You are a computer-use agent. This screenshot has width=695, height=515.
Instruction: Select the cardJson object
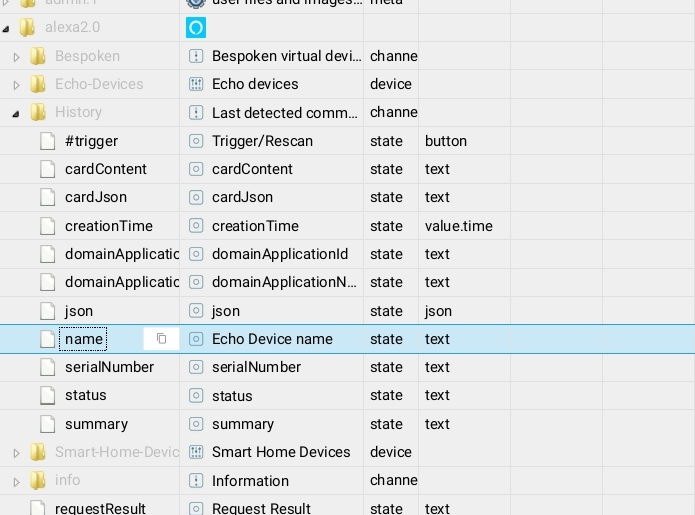pos(96,197)
